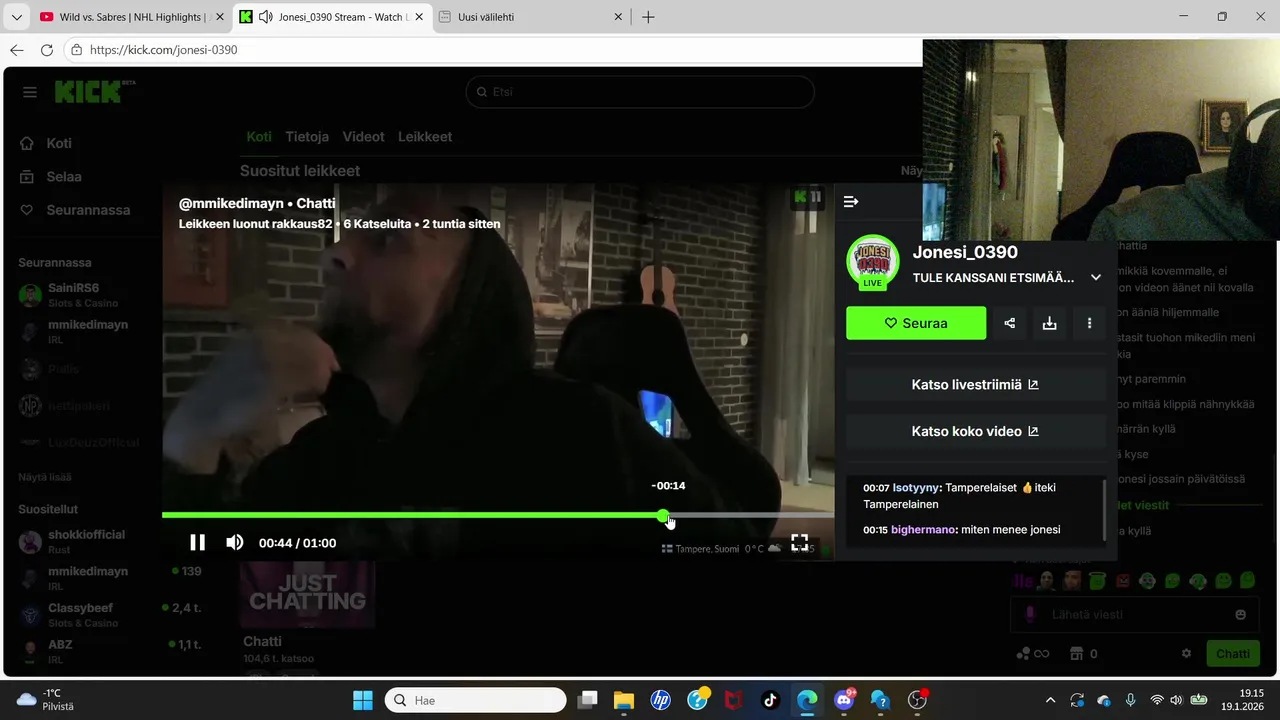Open the weather widget in taskbar

(x=46, y=700)
